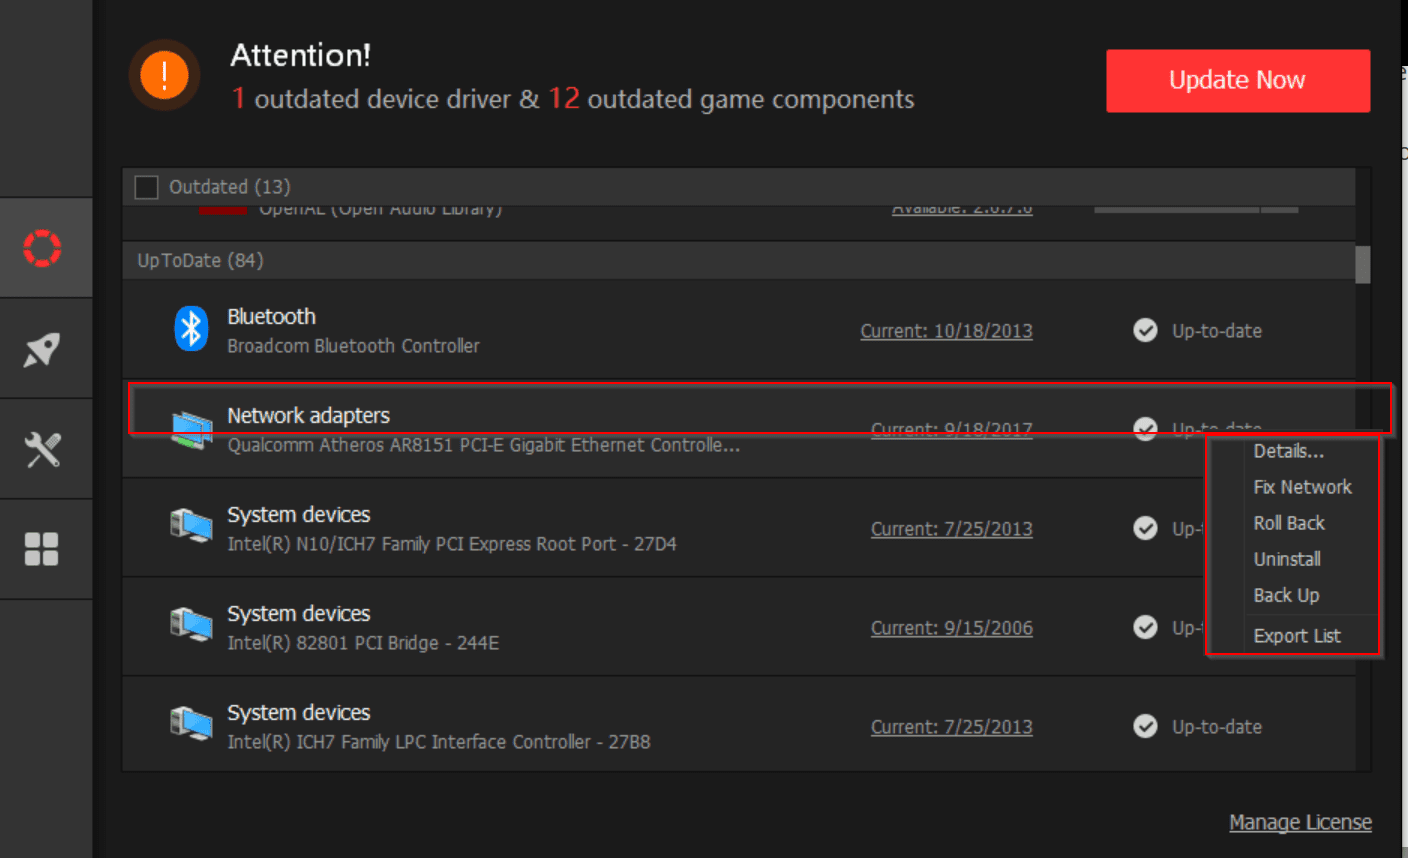Click the checkmark icon in 82801 PCI Bridge row
This screenshot has height=858, width=1408.
[x=1145, y=627]
